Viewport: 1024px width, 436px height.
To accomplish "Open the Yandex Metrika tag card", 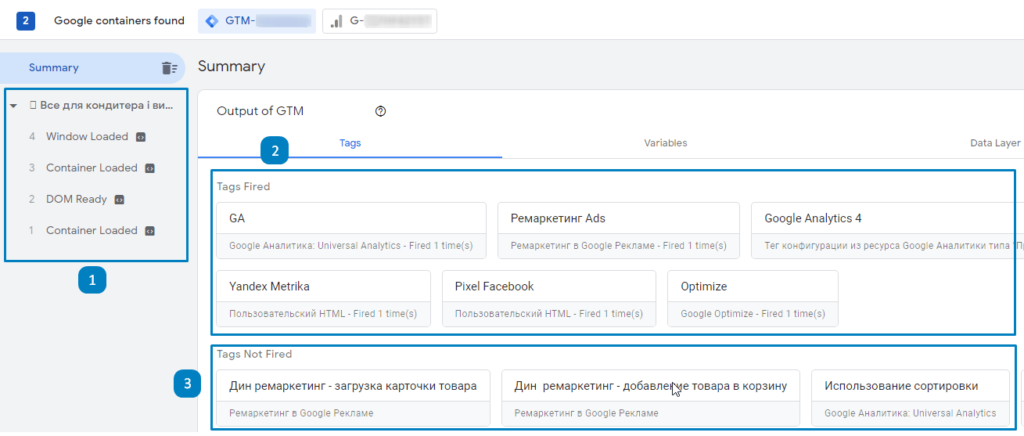I will pos(323,298).
